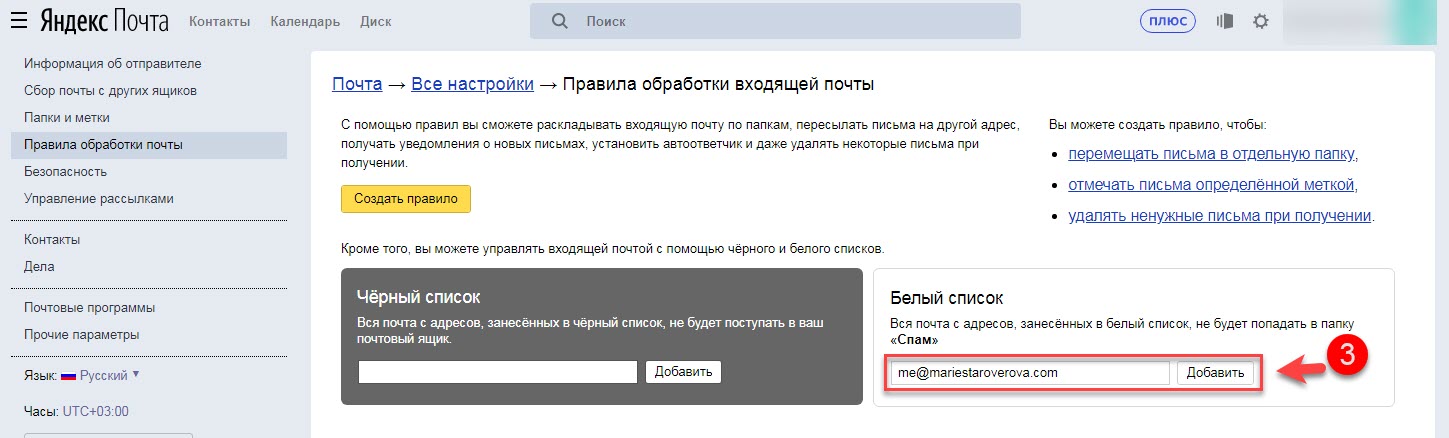
Task: Click the Создать правило button
Action: coord(406,198)
